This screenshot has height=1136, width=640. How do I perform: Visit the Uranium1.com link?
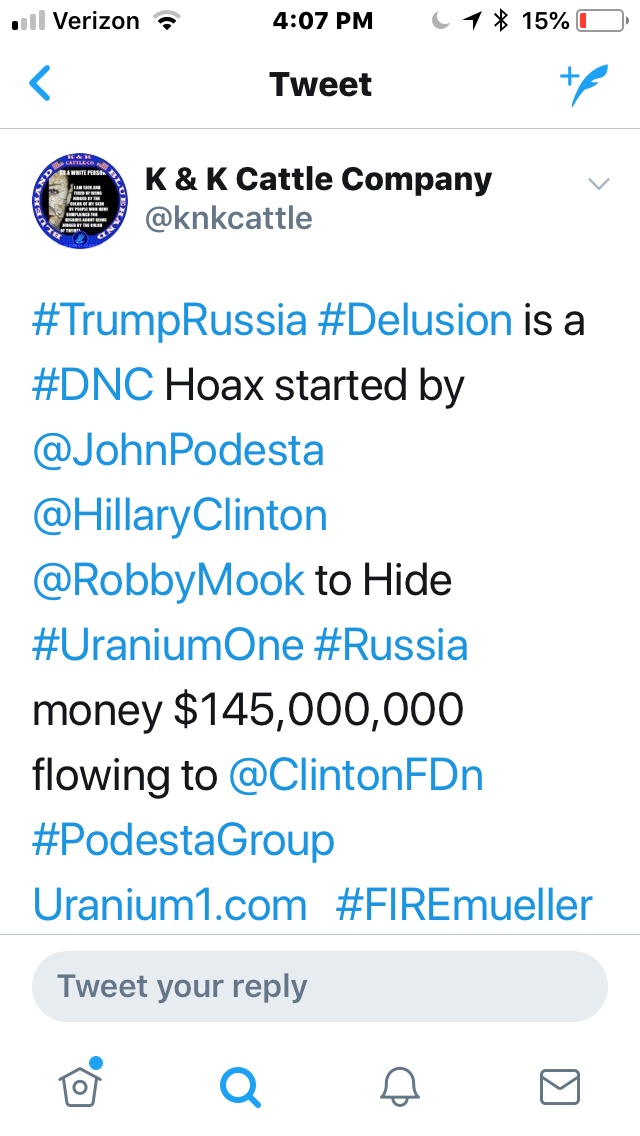tap(170, 905)
